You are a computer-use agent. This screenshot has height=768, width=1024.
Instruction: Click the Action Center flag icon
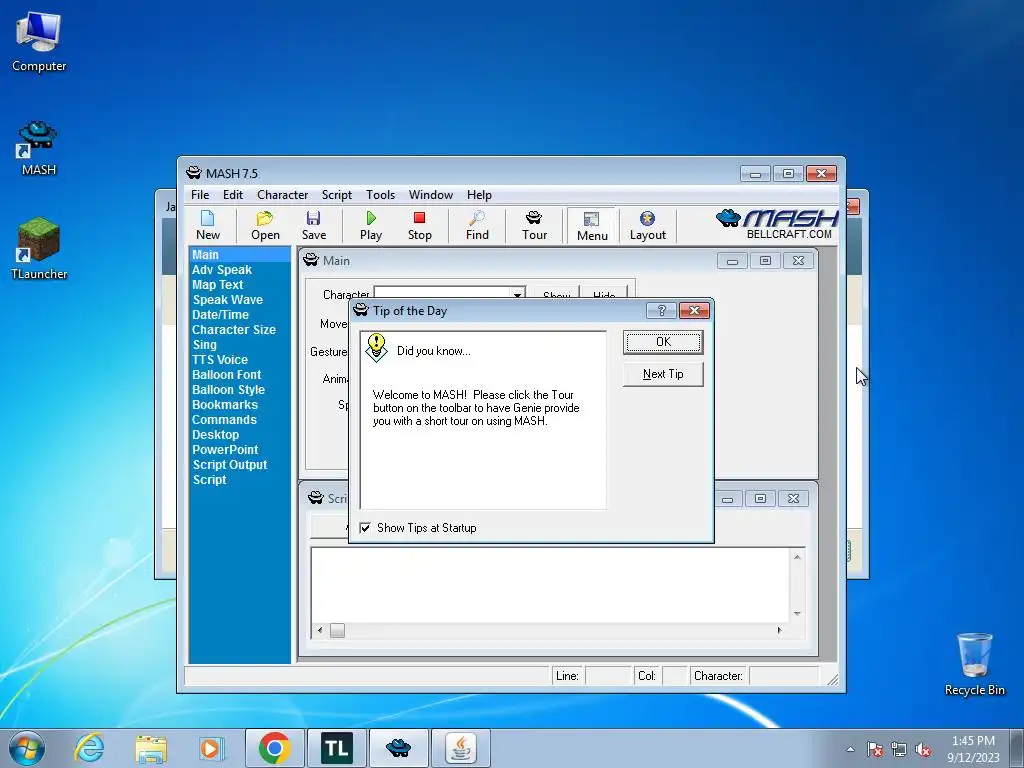tap(875, 749)
